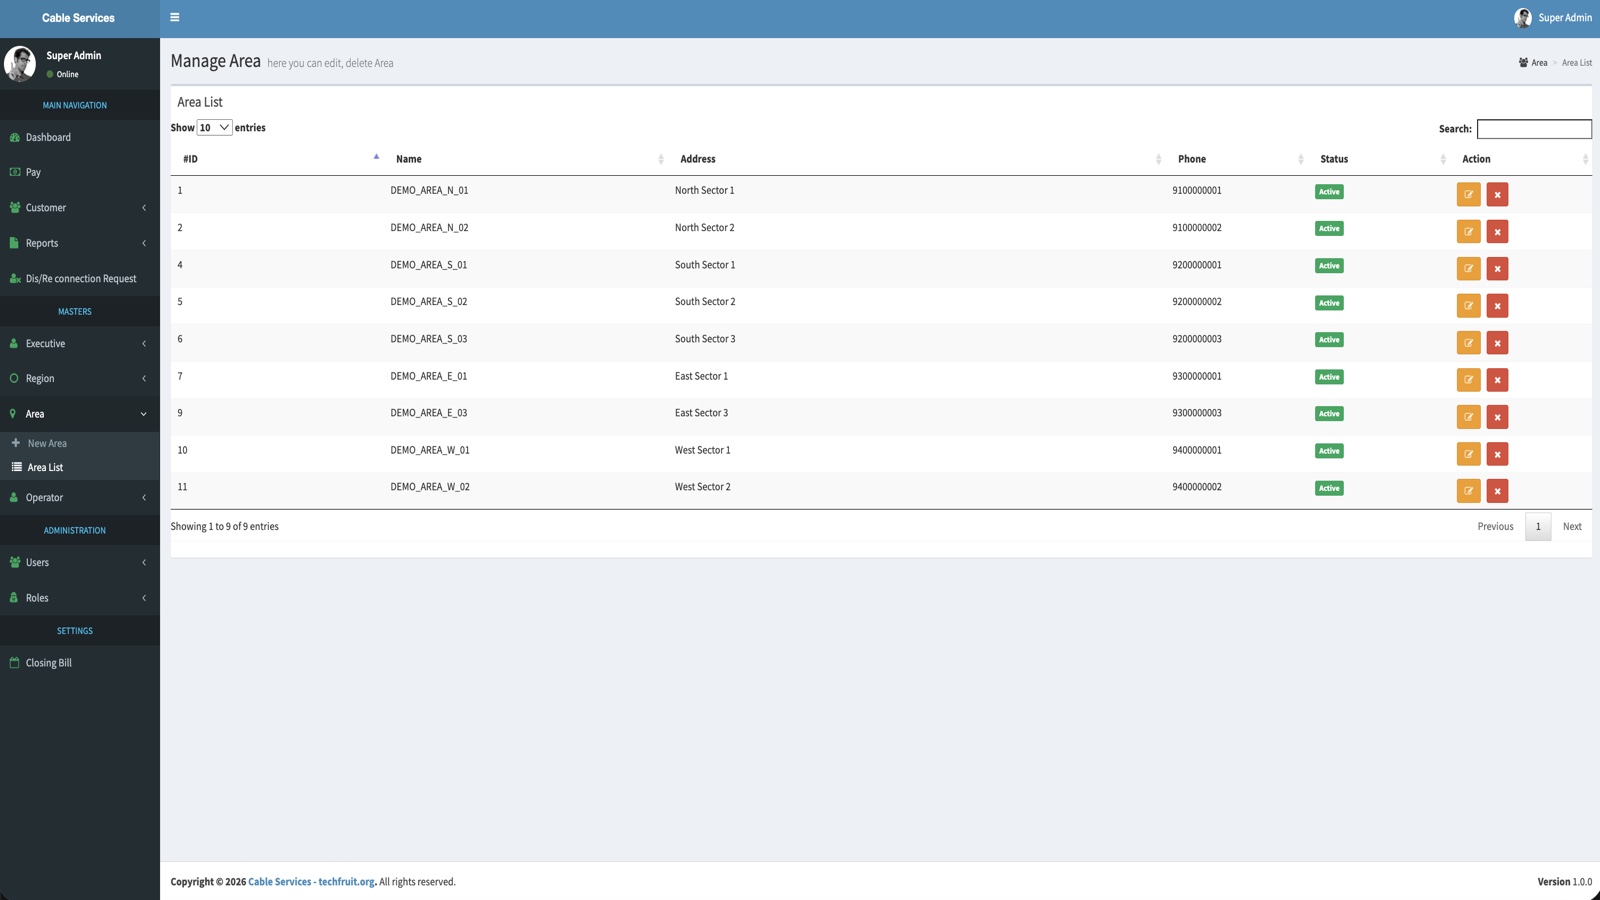Expand the Roles sidebar menu
Screen dimensions: 1600x900
[x=80, y=598]
